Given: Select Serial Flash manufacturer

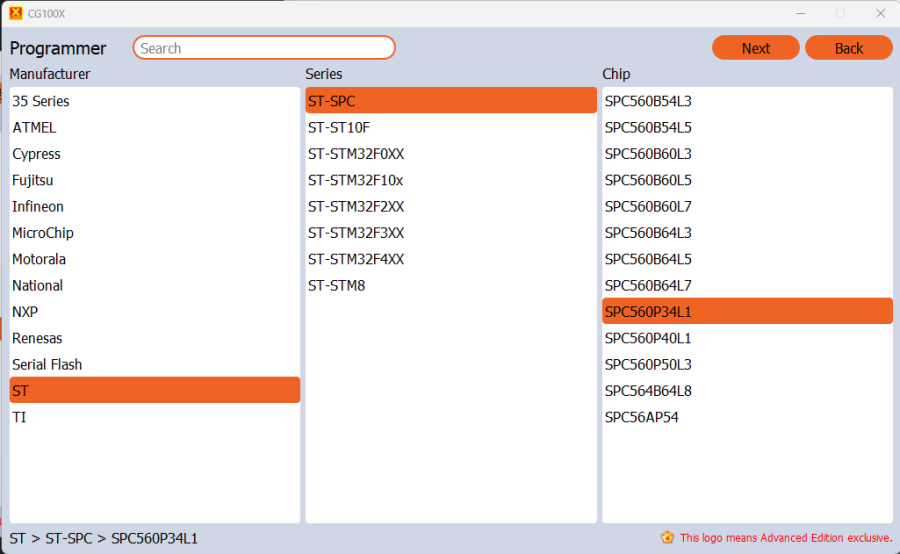Looking at the screenshot, I should pos(47,364).
